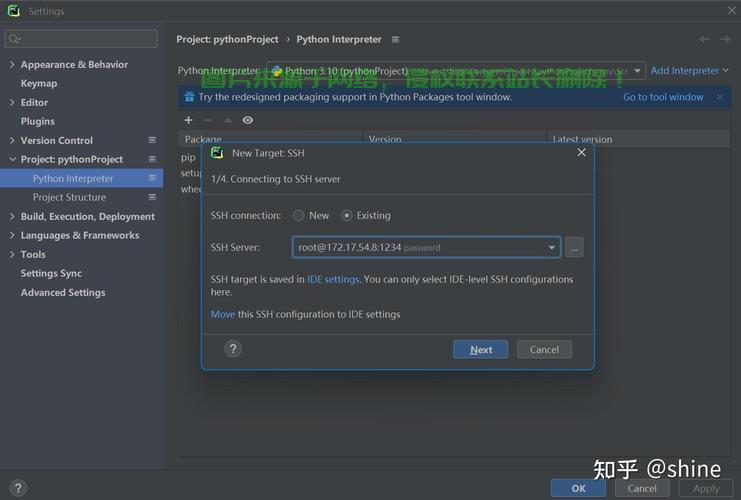Click the add package plus icon
Viewport: 741px width, 500px height.
(189, 120)
